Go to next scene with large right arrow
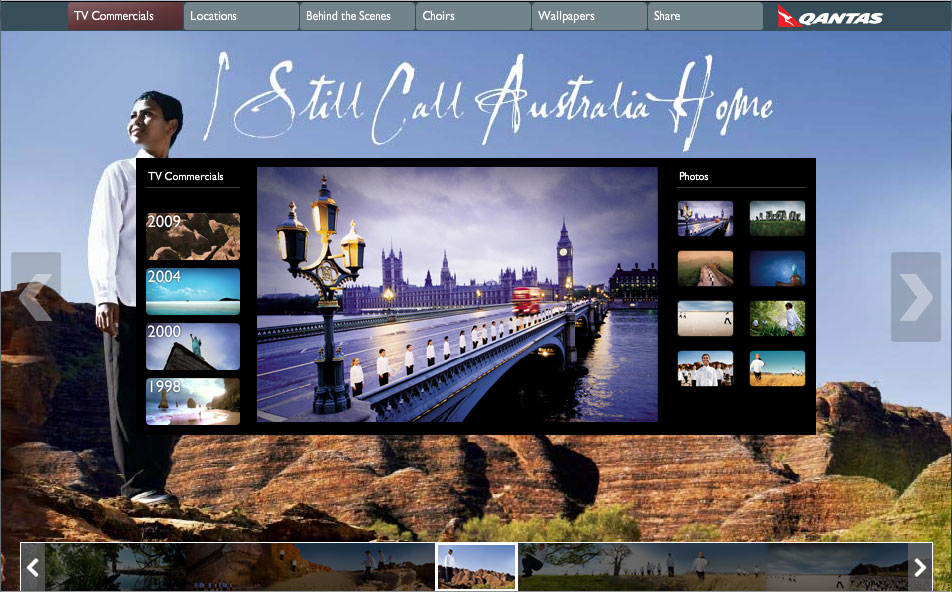The image size is (952, 592). click(916, 296)
